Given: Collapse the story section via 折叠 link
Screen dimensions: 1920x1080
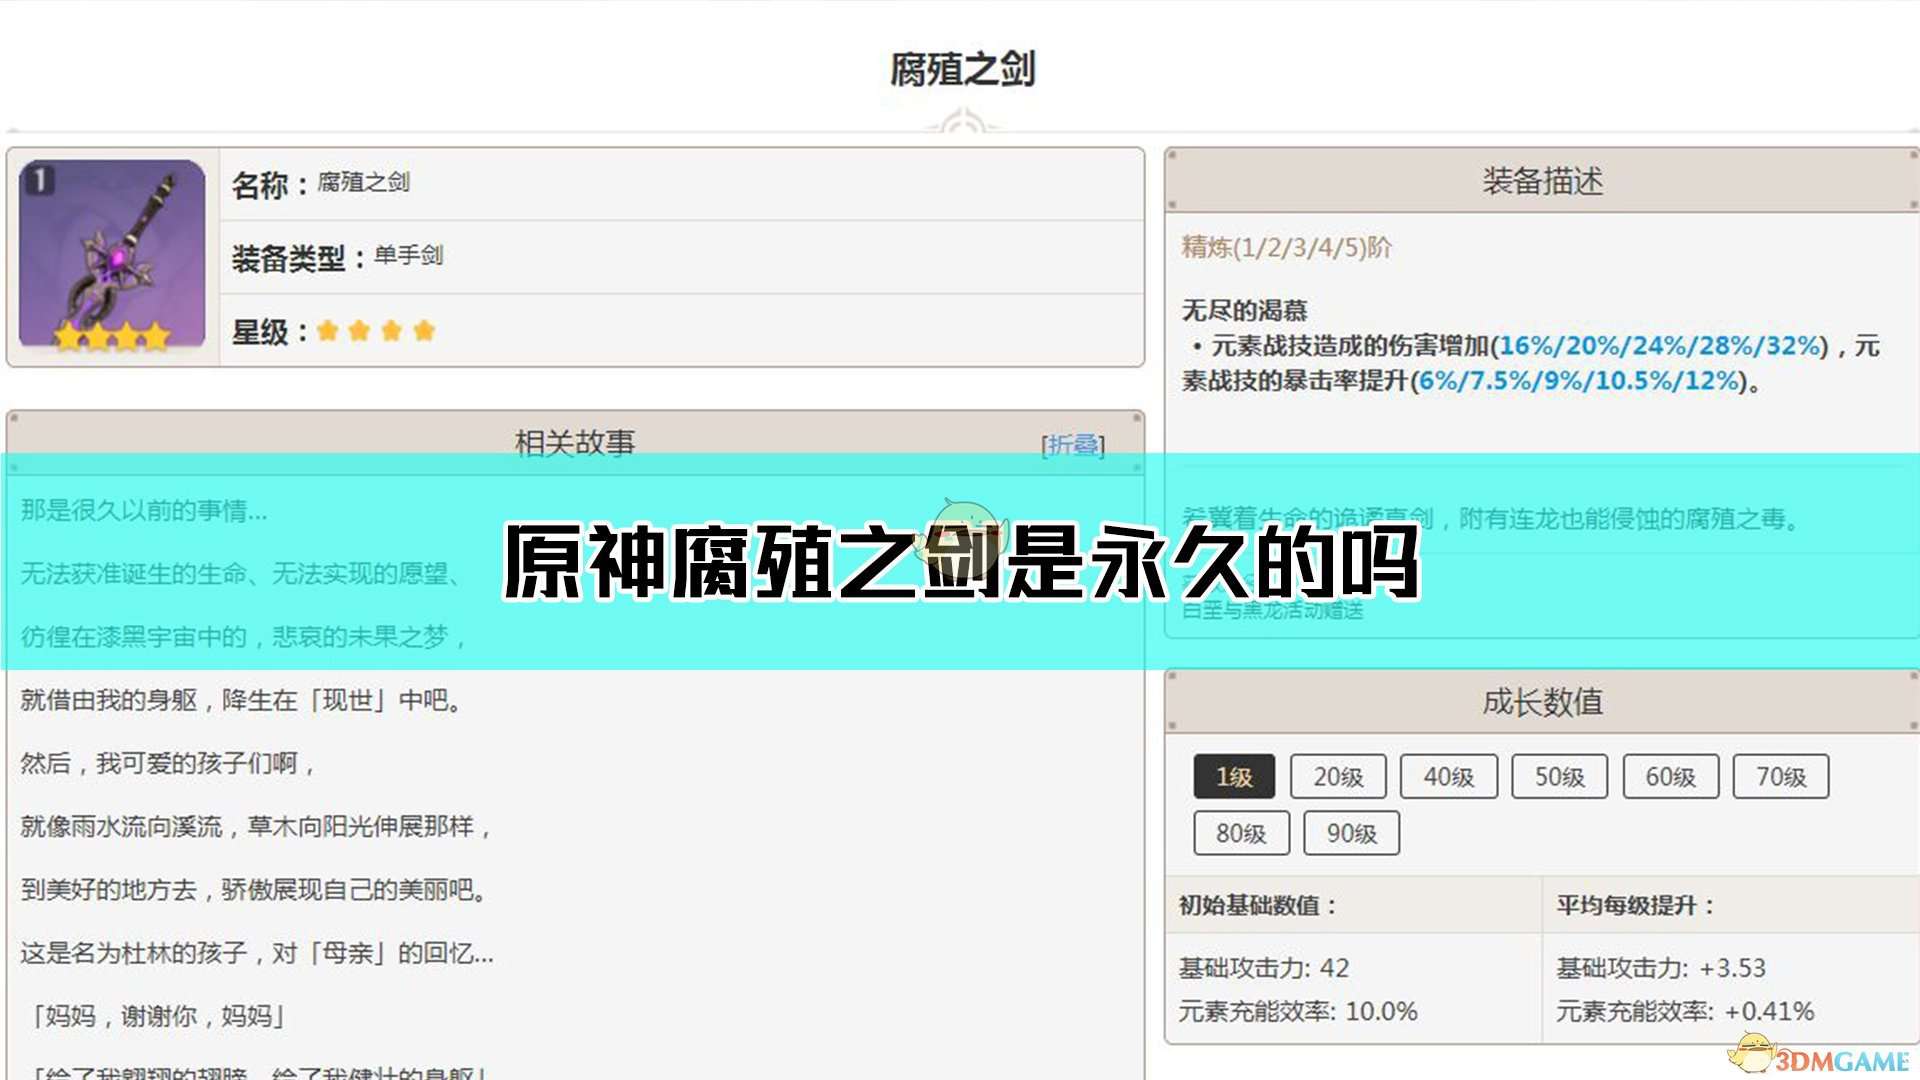Looking at the screenshot, I should (x=1073, y=444).
